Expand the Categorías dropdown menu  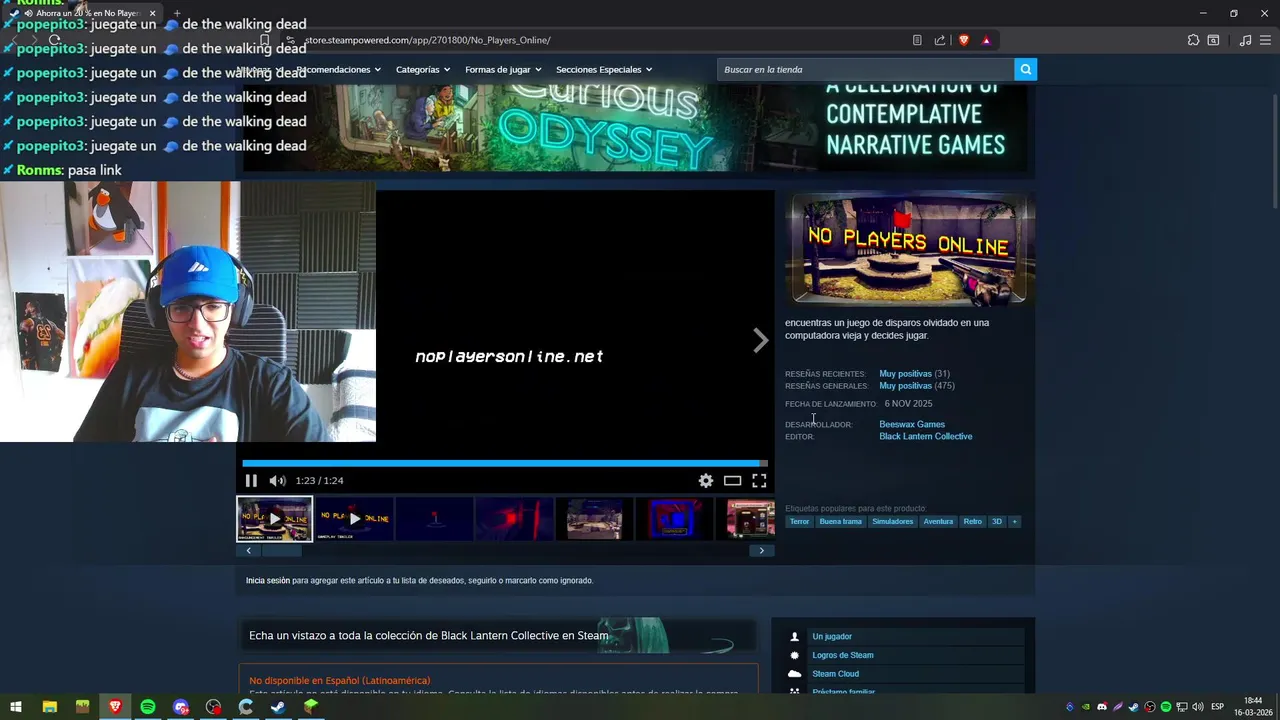coord(422,69)
